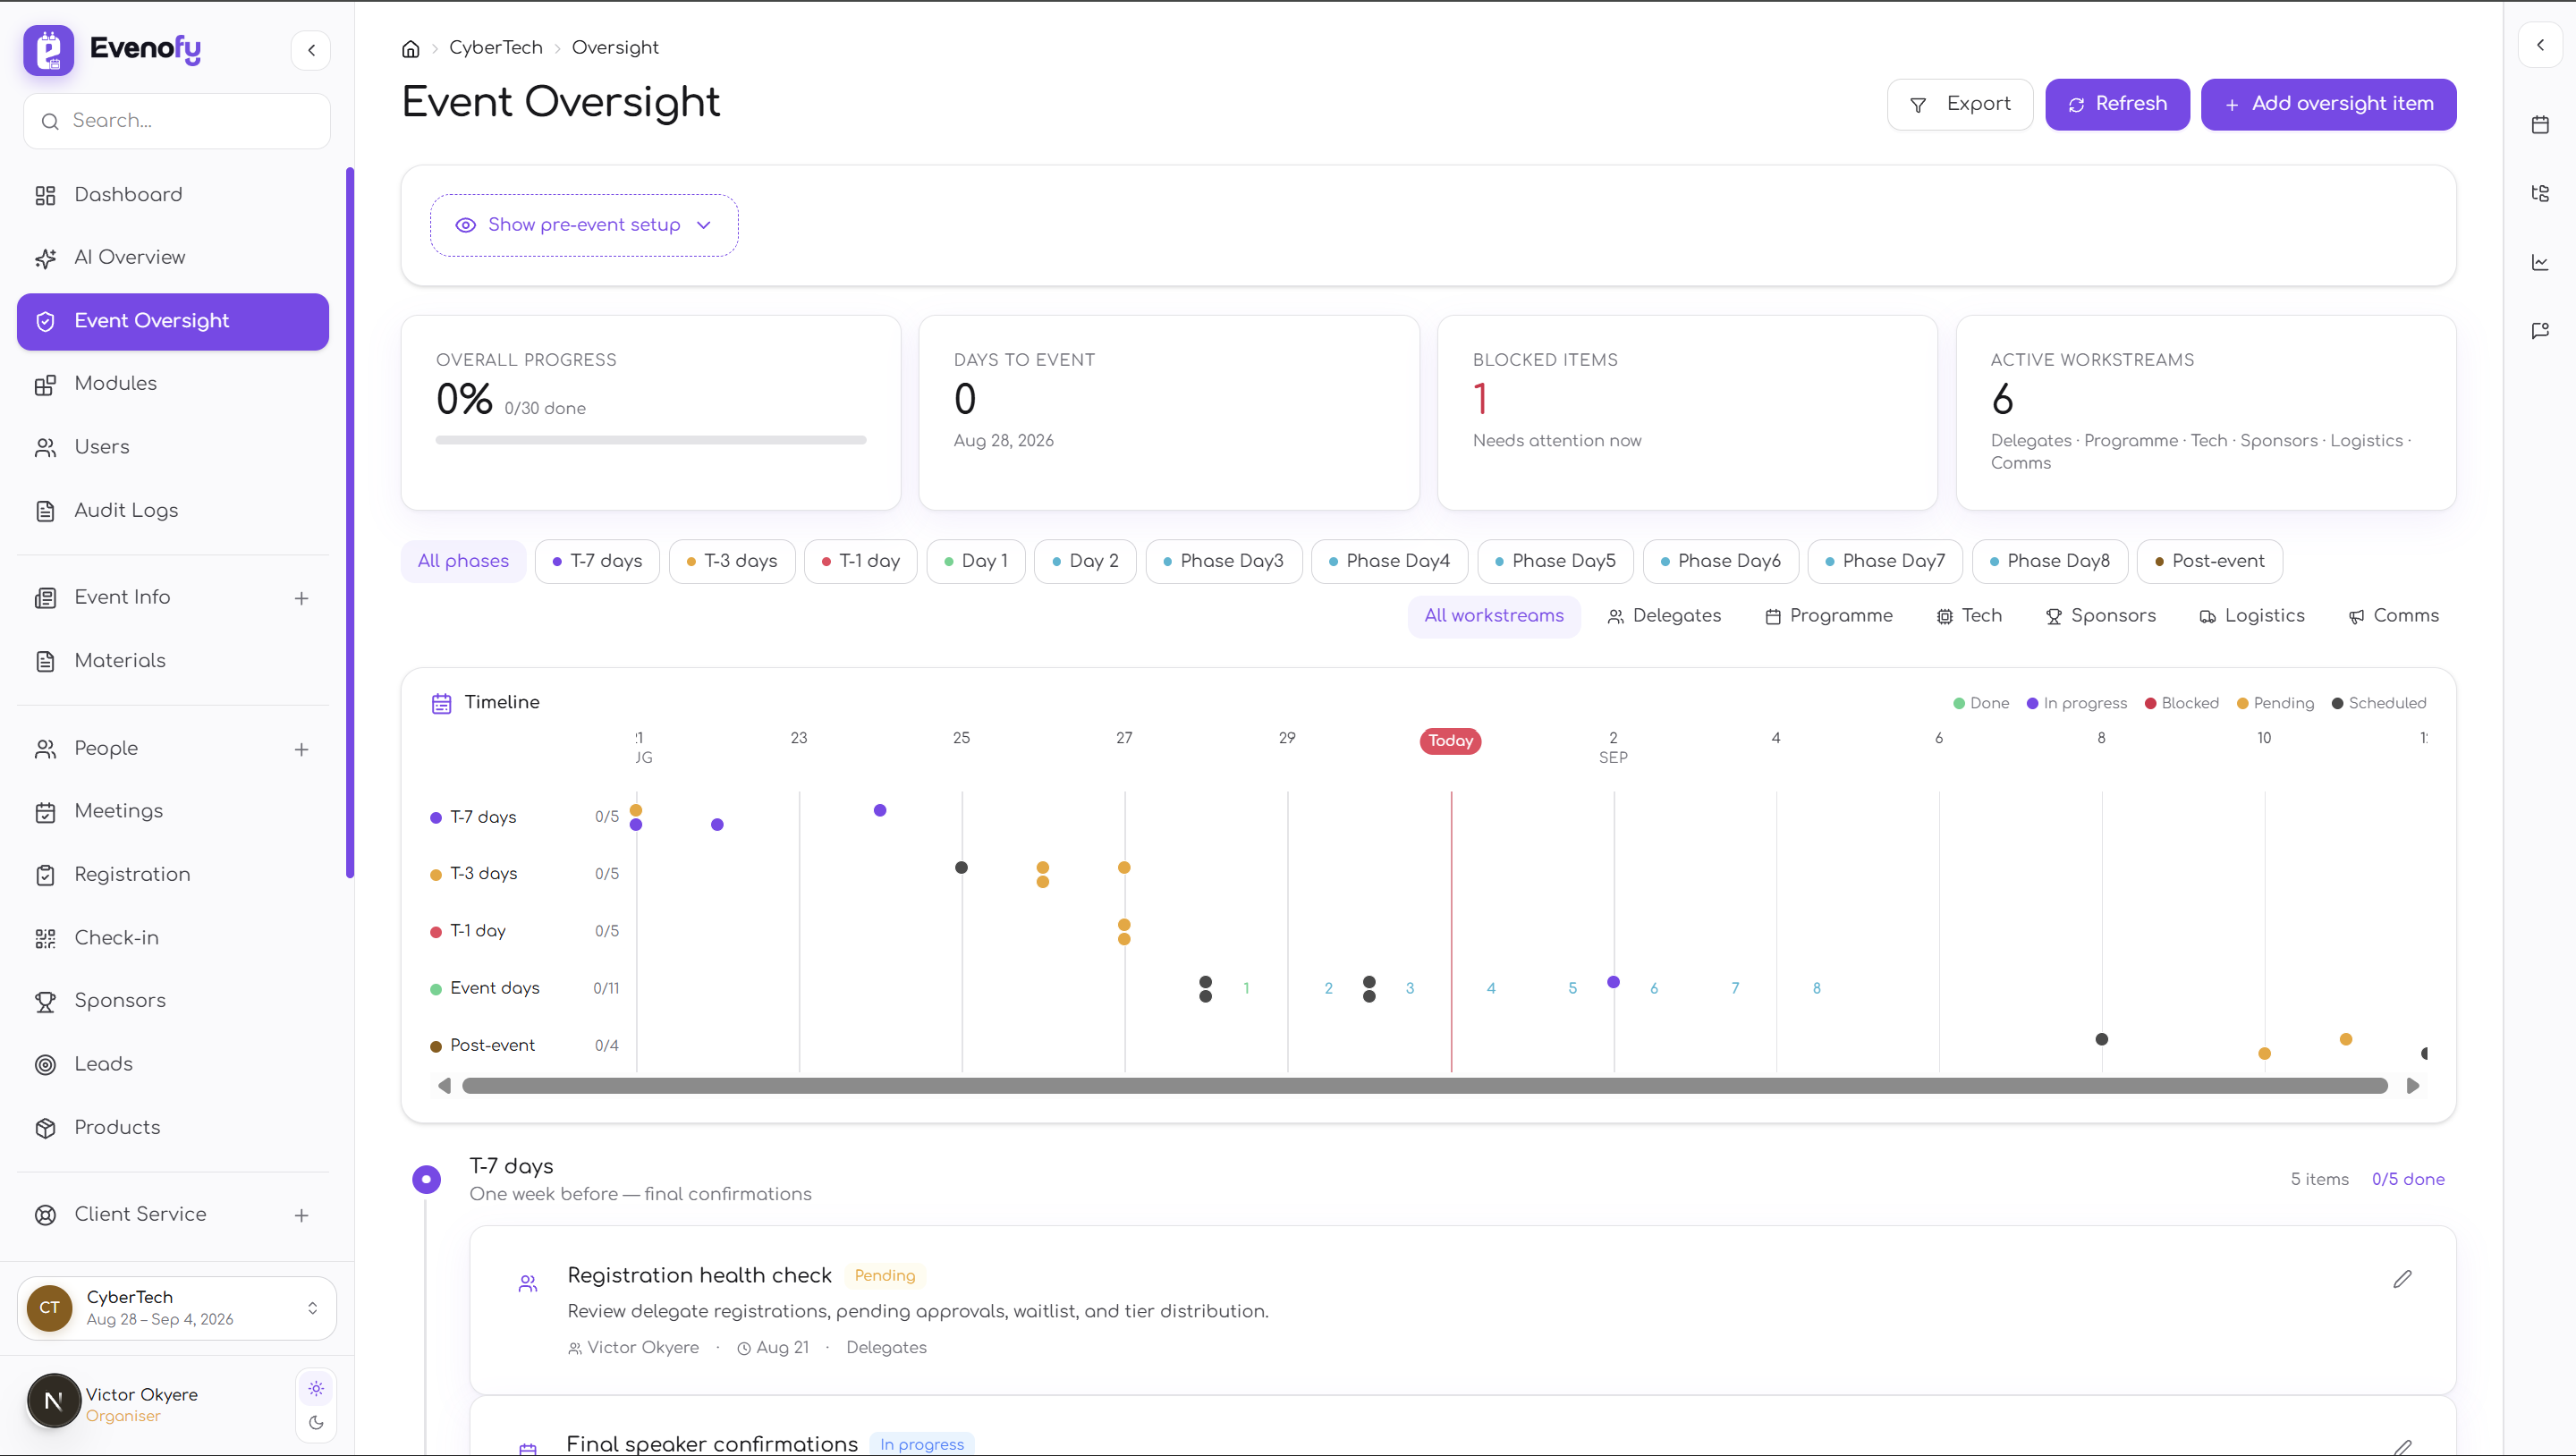This screenshot has height=1456, width=2576.
Task: Go to Modules page
Action: [x=173, y=384]
